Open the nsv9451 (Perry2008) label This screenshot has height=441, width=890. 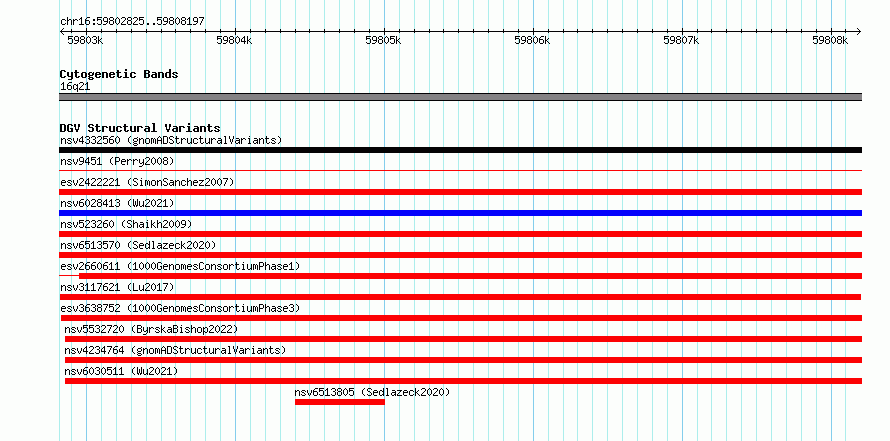click(117, 161)
